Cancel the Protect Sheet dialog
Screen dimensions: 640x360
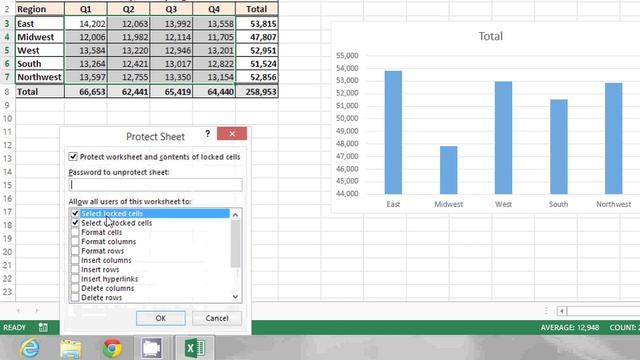[217, 318]
